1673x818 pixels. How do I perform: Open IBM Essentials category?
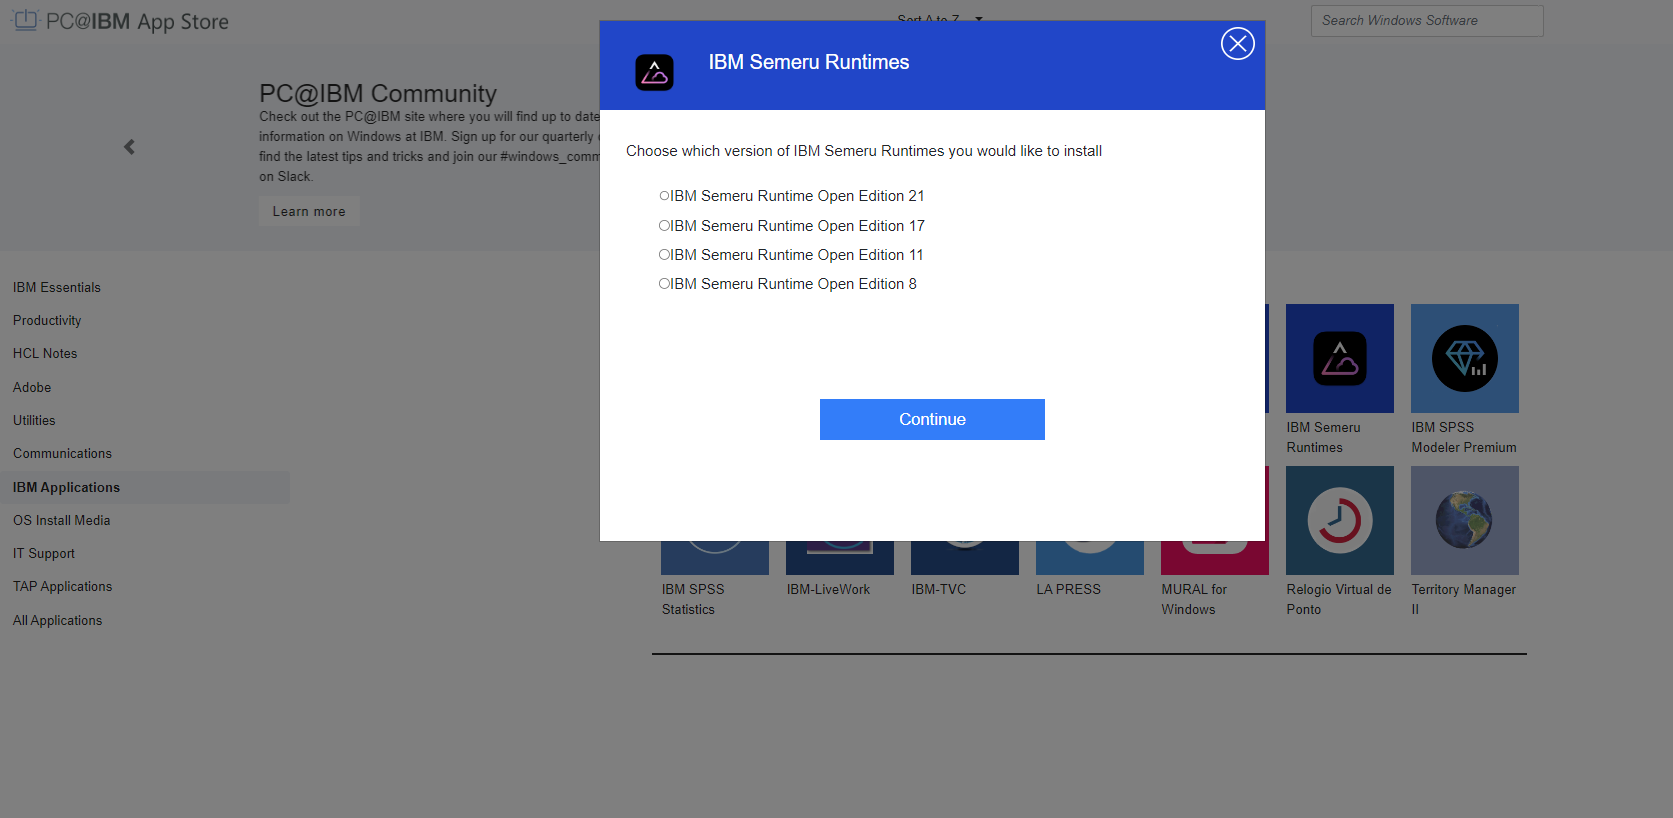[x=57, y=287]
